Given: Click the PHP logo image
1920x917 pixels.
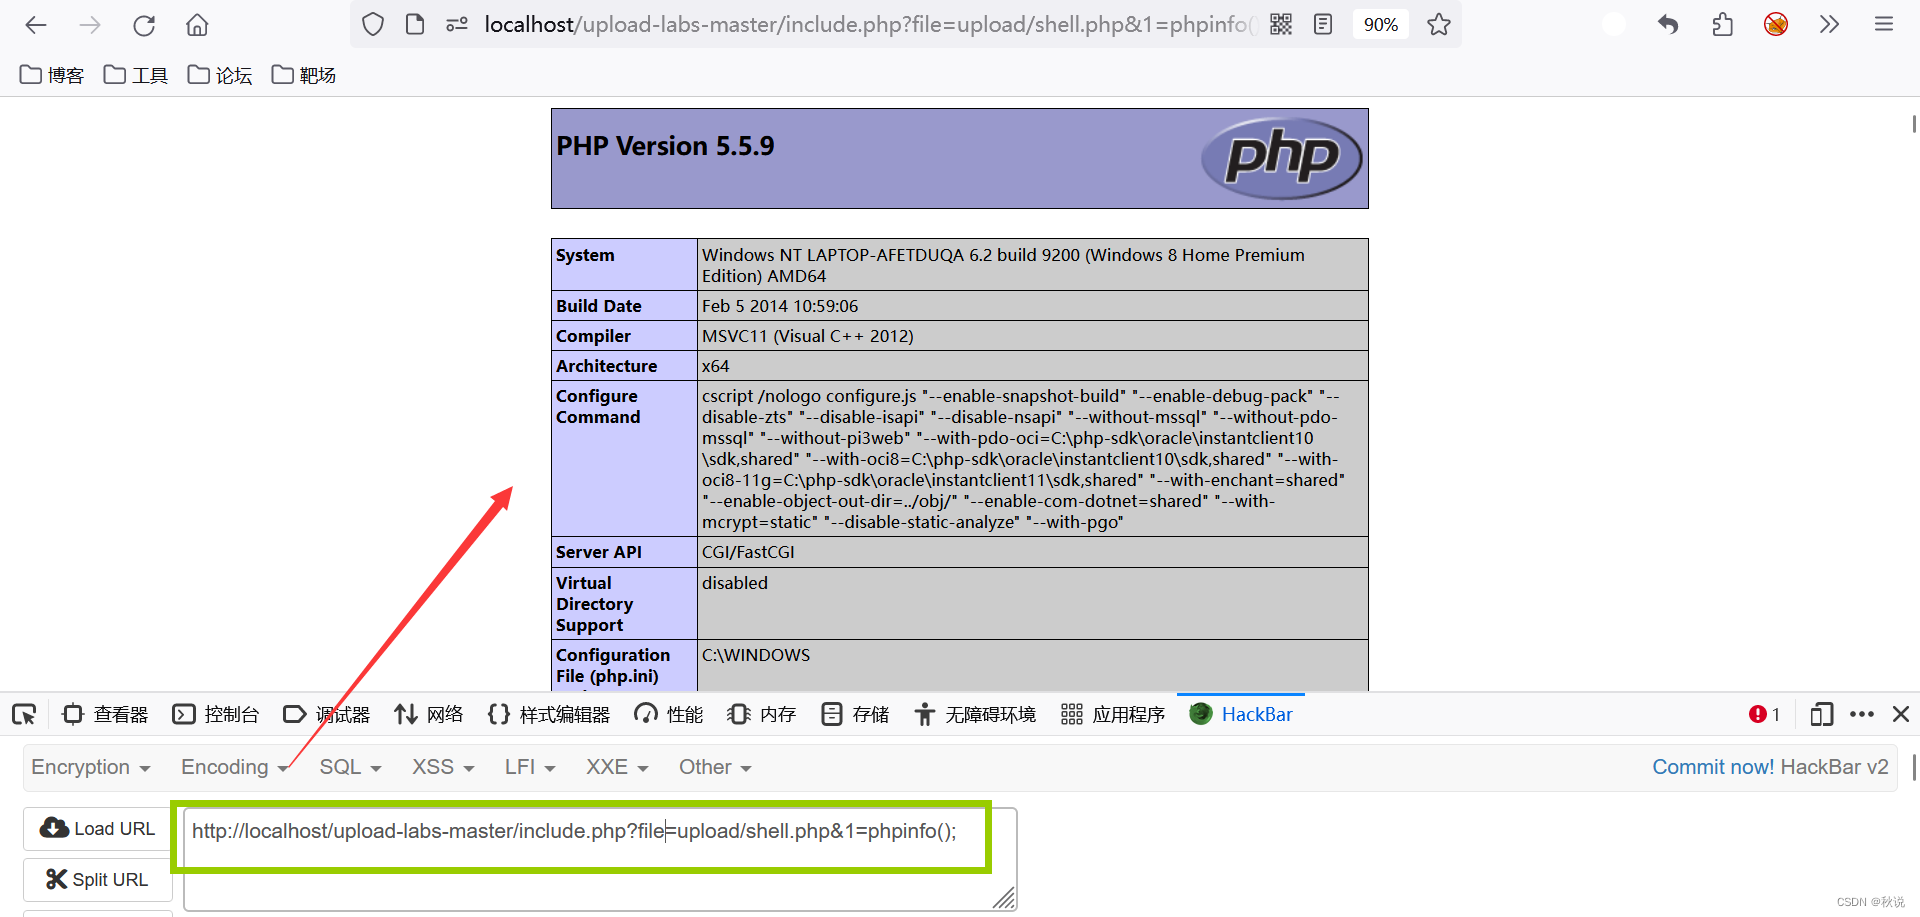Looking at the screenshot, I should pos(1282,158).
